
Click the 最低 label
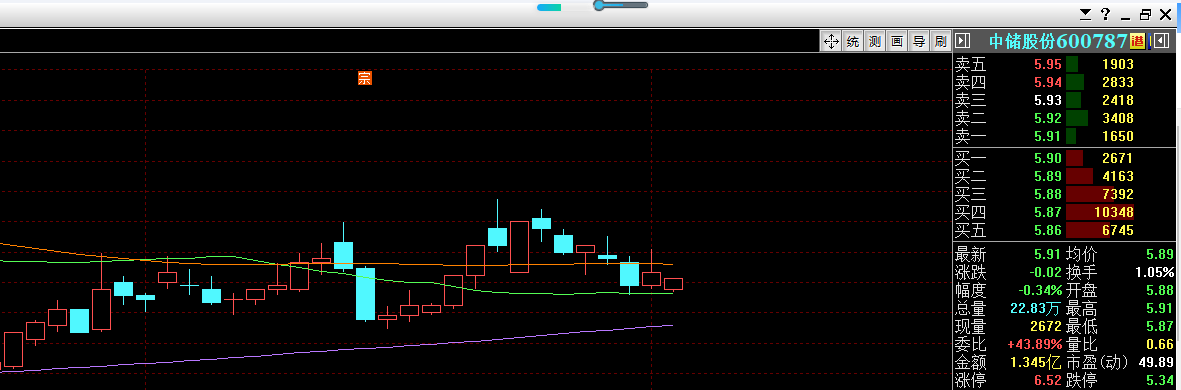(x=1082, y=327)
